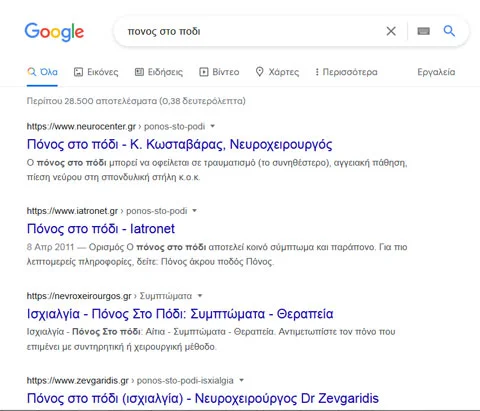Click the snippet starting 'Ισχιαλγία - Πόνος Στο πόδι: Αίτια'
The image size is (480, 411).
click(211, 339)
